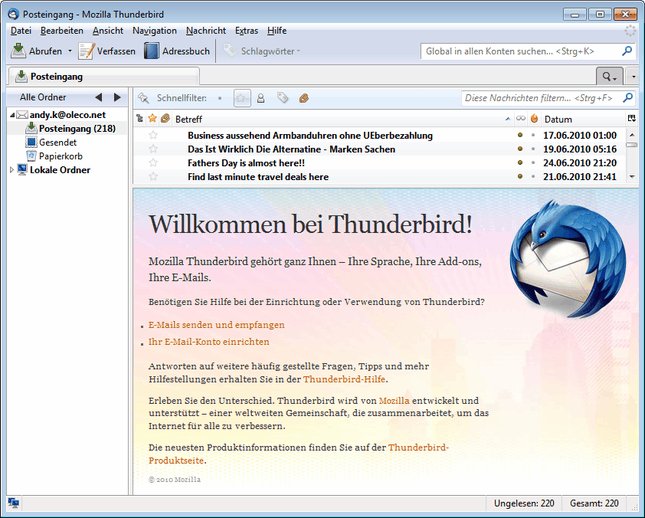Image resolution: width=645 pixels, height=518 pixels.
Task: Open the Papierkorb folder
Action: click(60, 156)
